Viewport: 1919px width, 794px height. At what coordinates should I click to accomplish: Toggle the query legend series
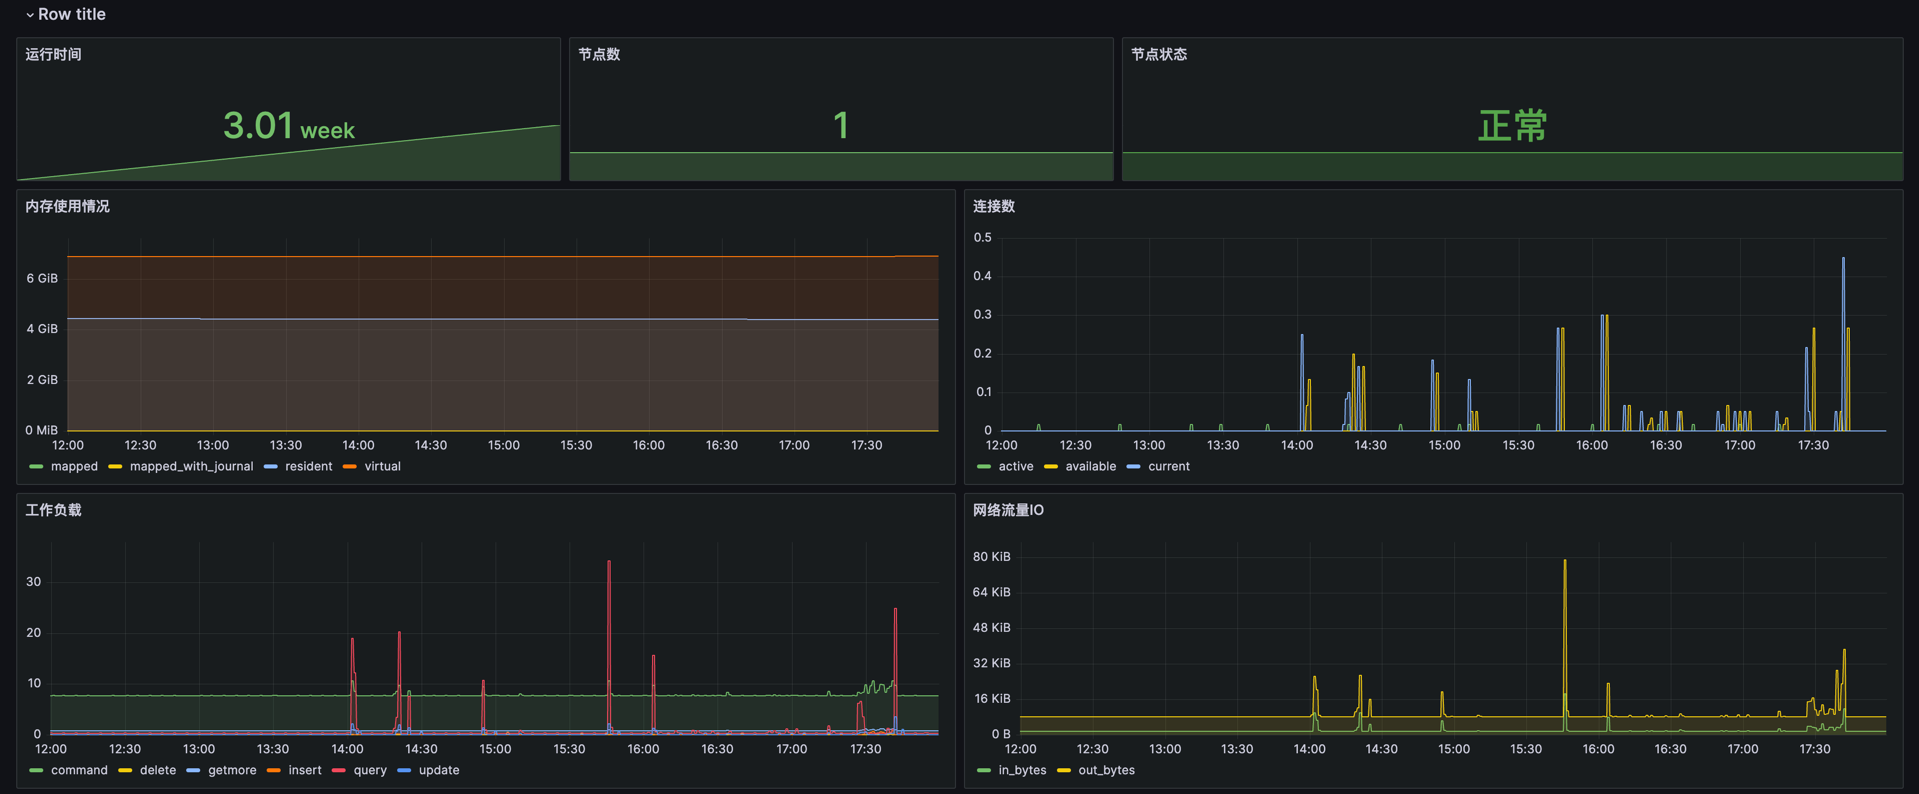pos(370,770)
